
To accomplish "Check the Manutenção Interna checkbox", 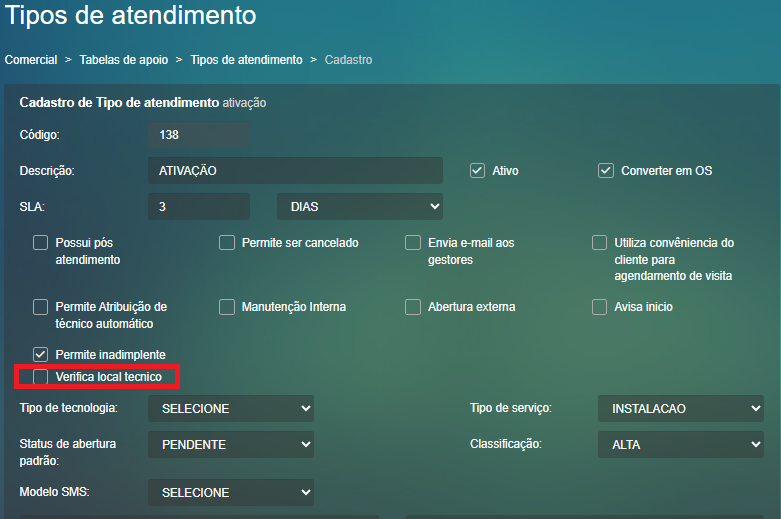I will 227,307.
